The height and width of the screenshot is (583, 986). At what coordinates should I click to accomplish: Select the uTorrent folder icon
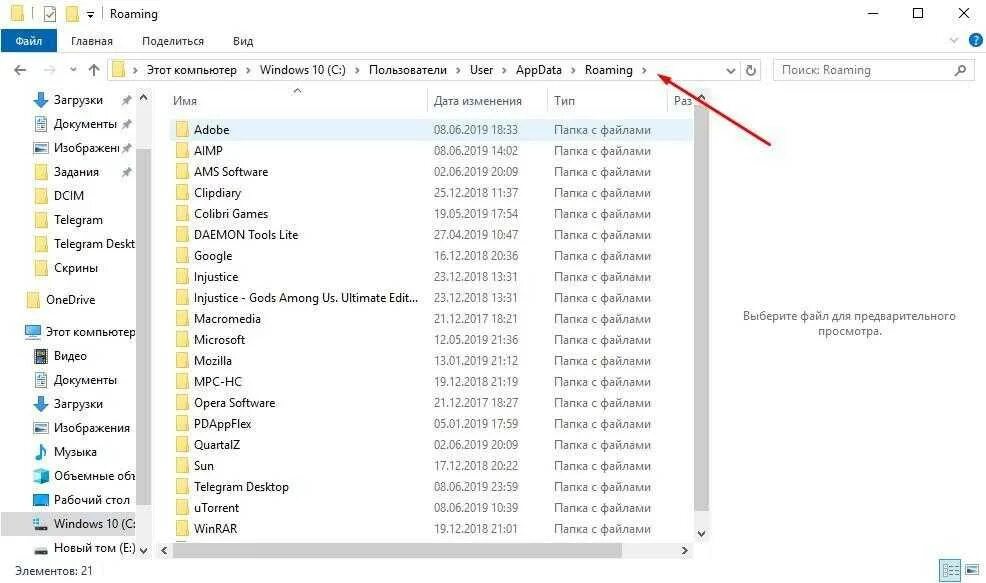click(182, 508)
